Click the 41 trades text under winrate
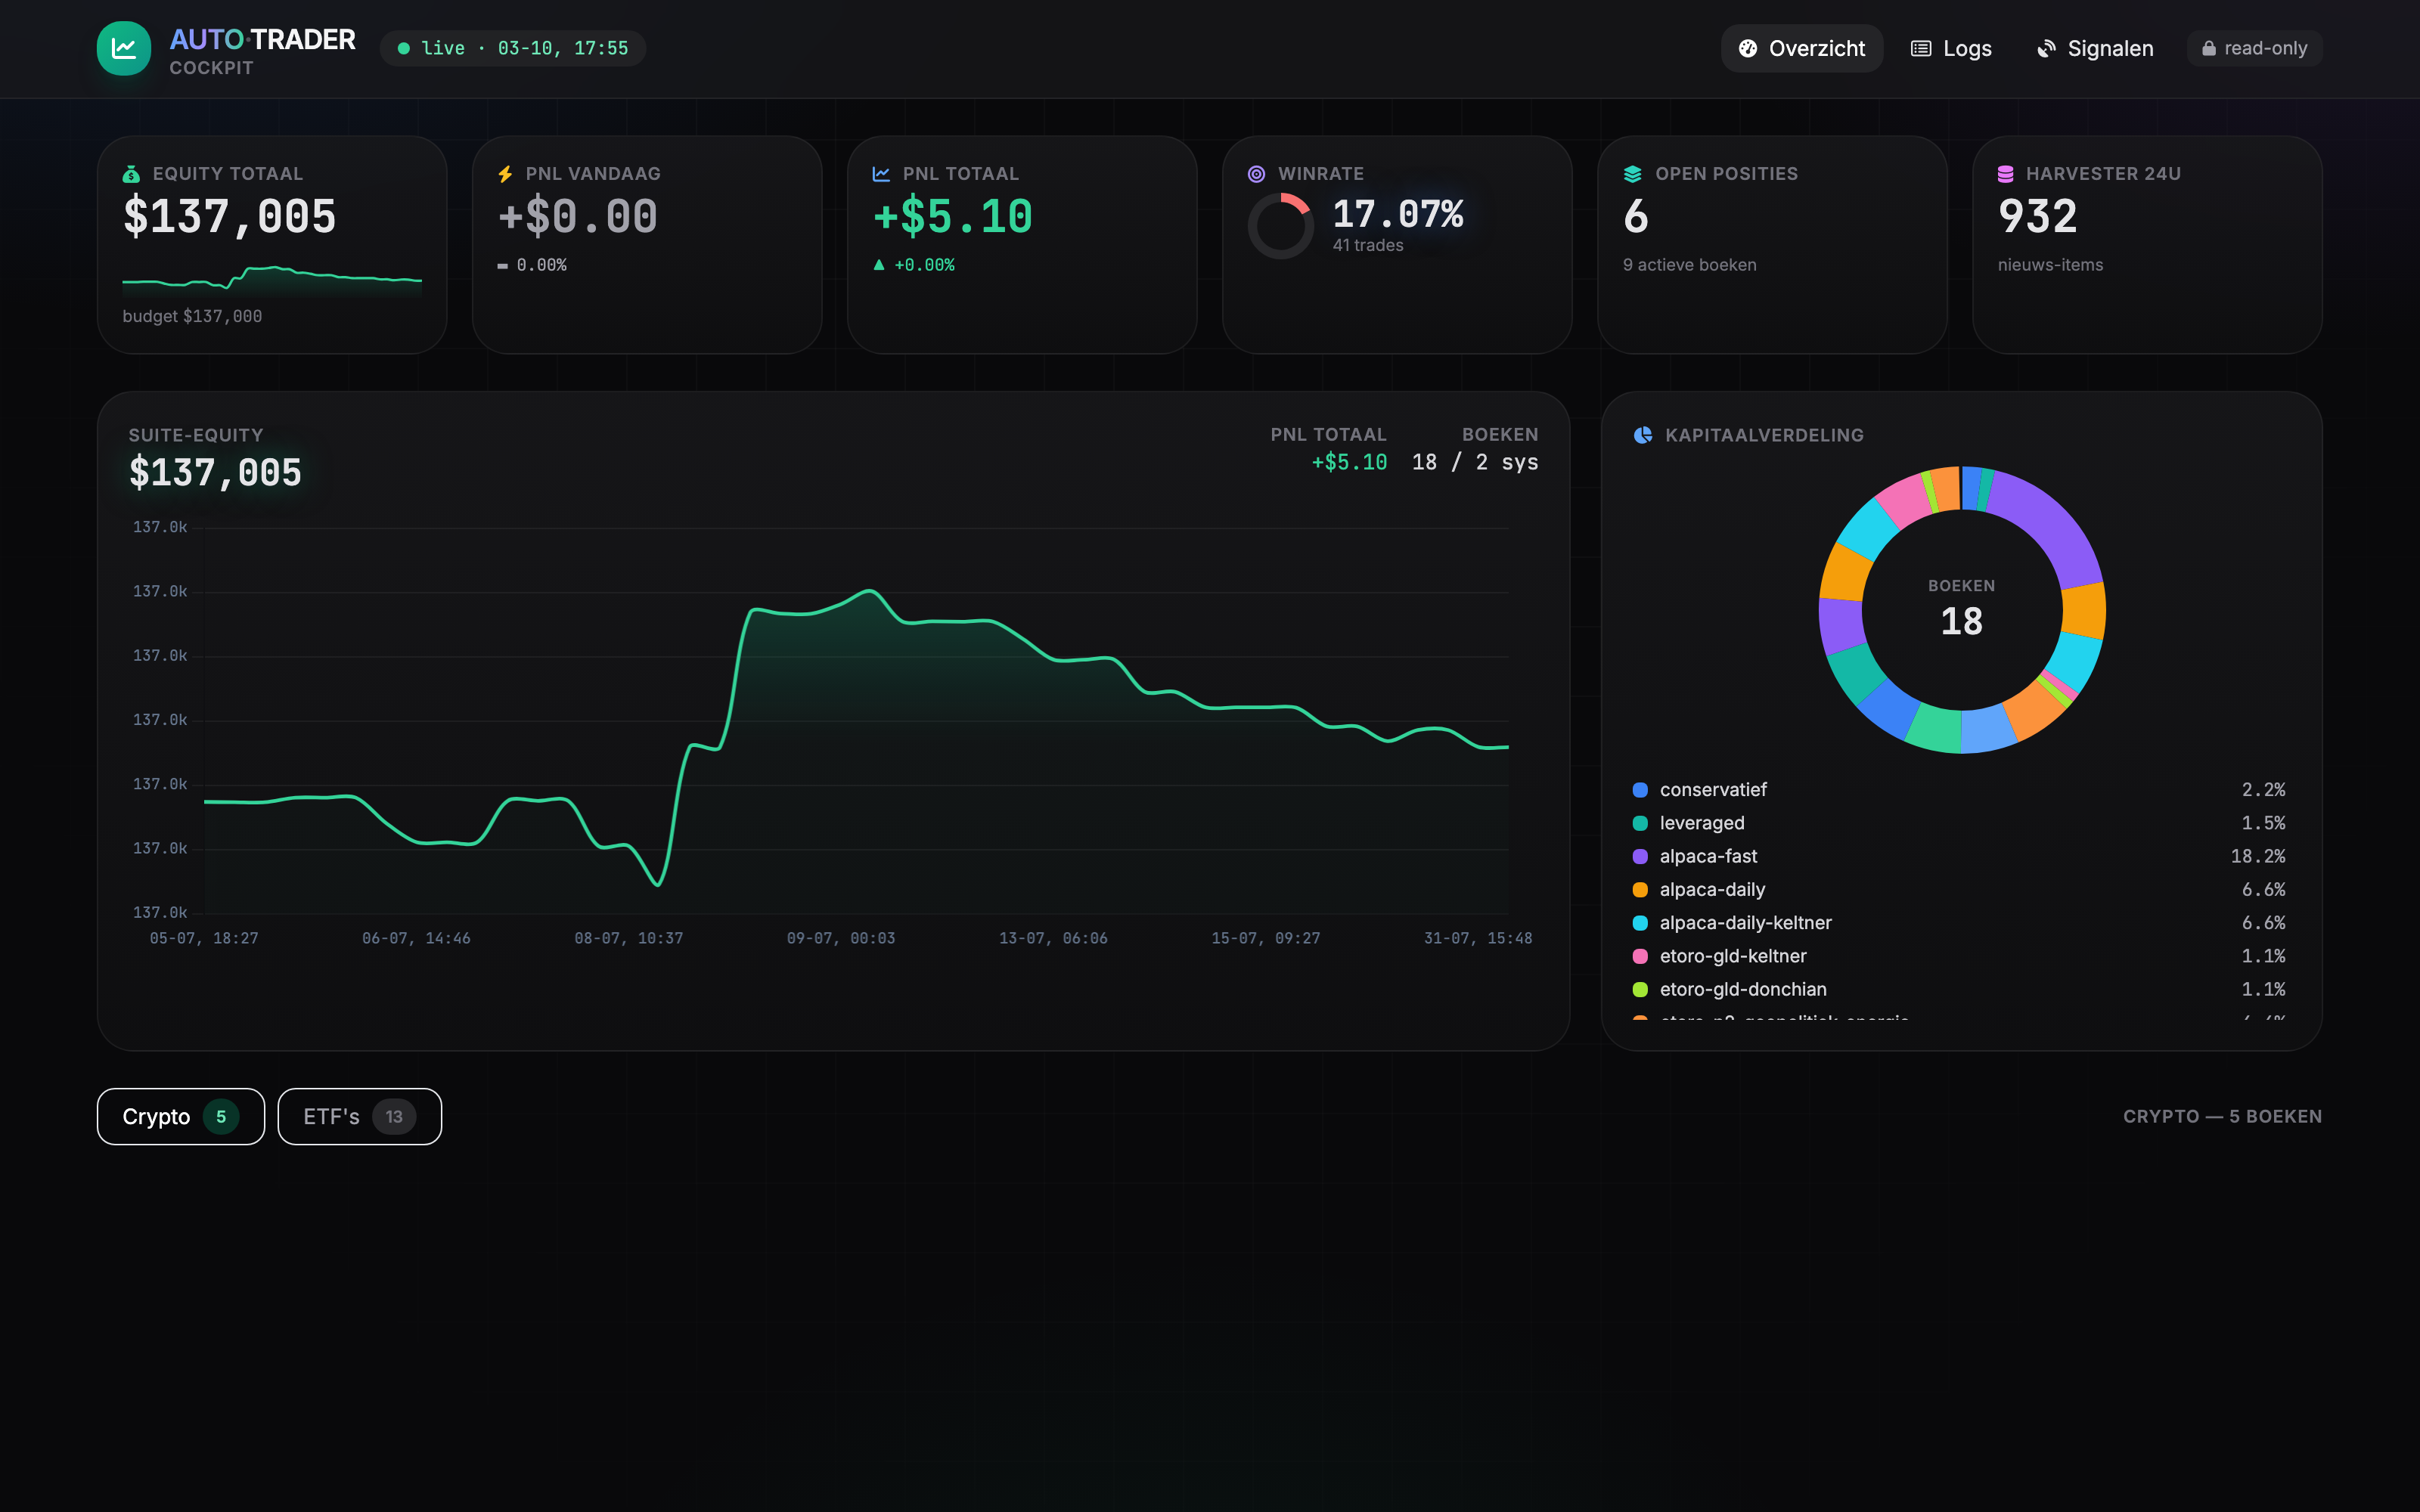Viewport: 2420px width, 1512px height. click(x=1367, y=245)
